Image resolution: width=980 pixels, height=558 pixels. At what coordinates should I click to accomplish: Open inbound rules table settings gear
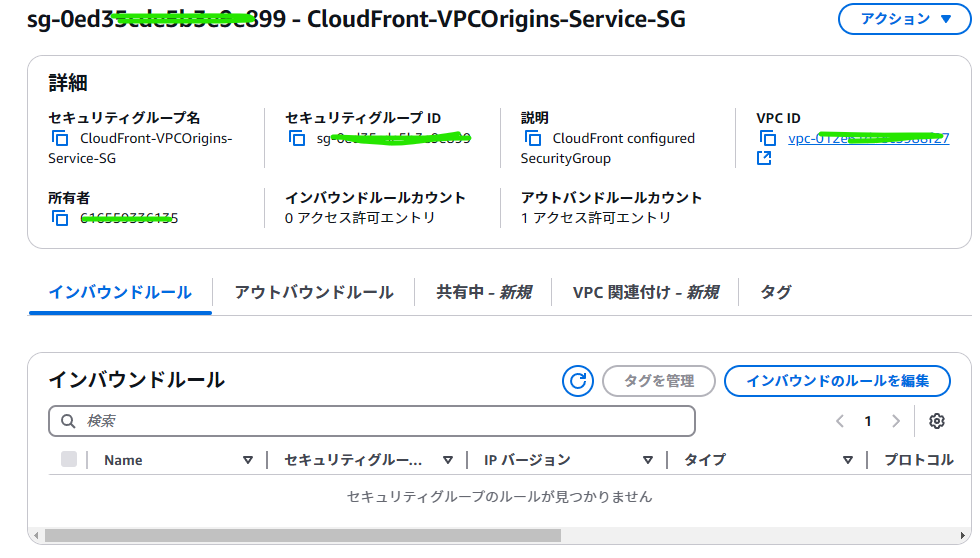[x=936, y=421]
